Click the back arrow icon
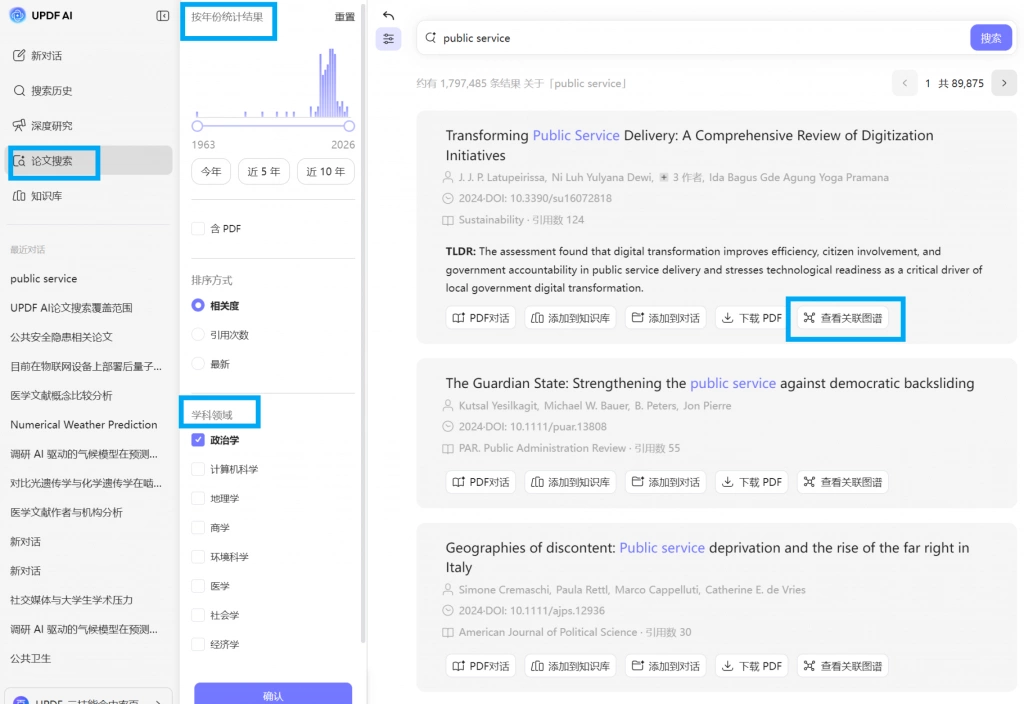This screenshot has height=704, width=1024. (389, 15)
